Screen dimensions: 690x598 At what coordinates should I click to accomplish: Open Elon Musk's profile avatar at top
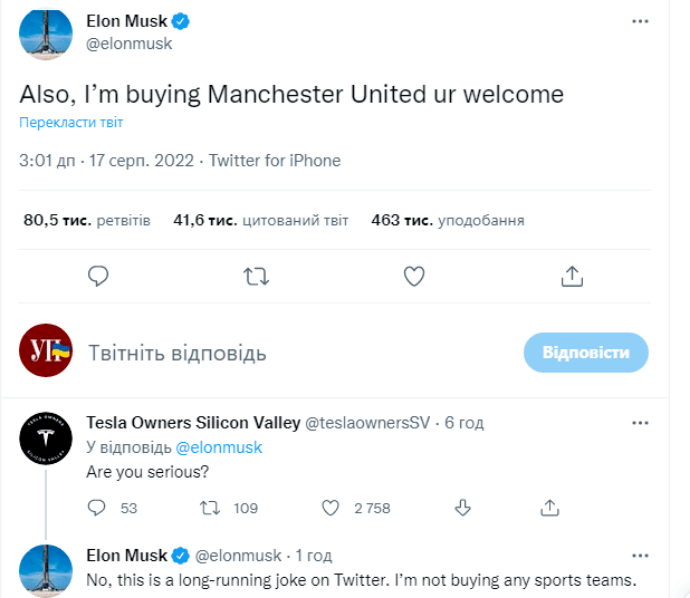coord(45,34)
